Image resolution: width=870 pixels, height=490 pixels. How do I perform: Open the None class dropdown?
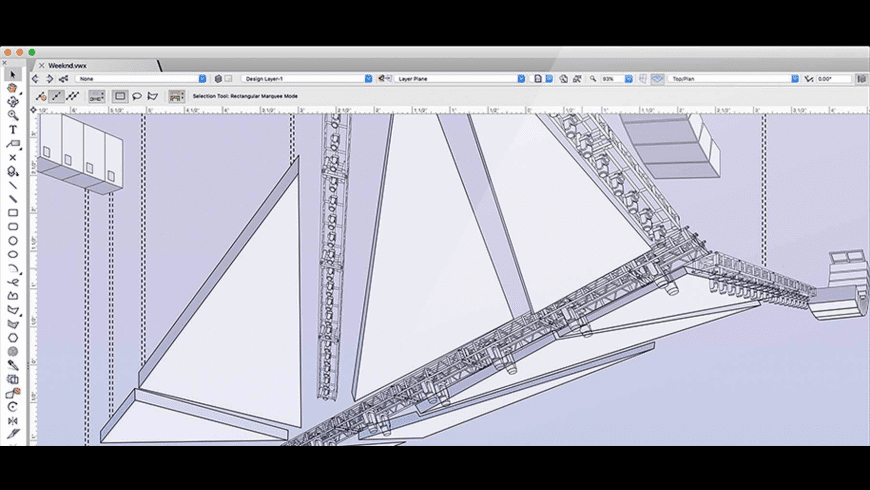[x=141, y=78]
